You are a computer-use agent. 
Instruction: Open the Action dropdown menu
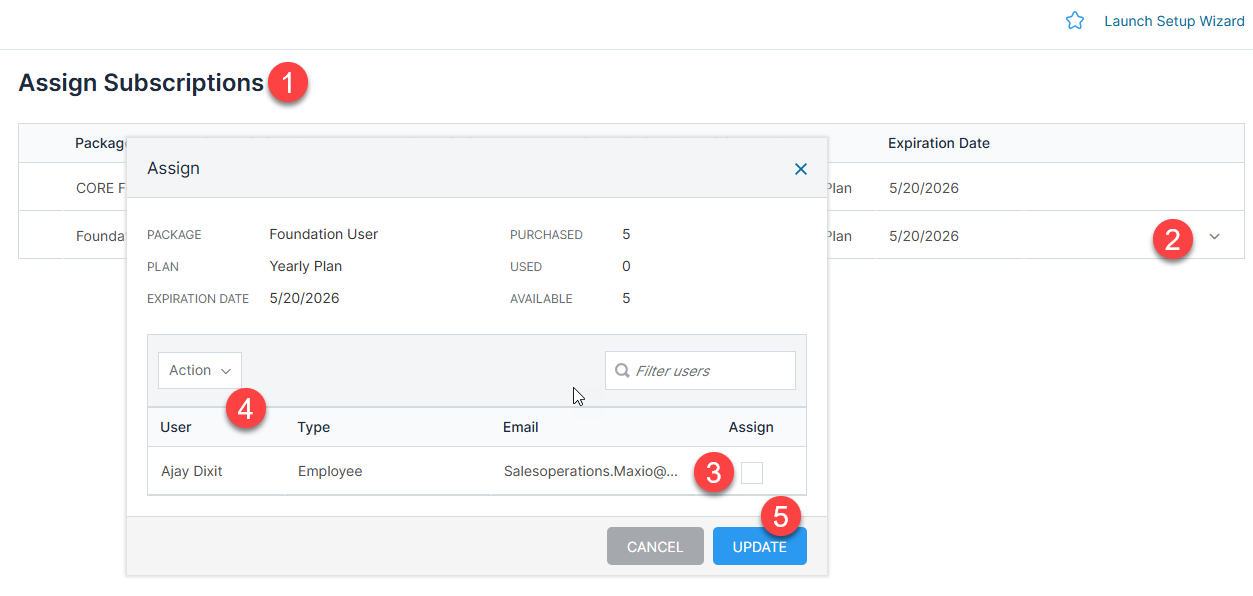coord(199,370)
